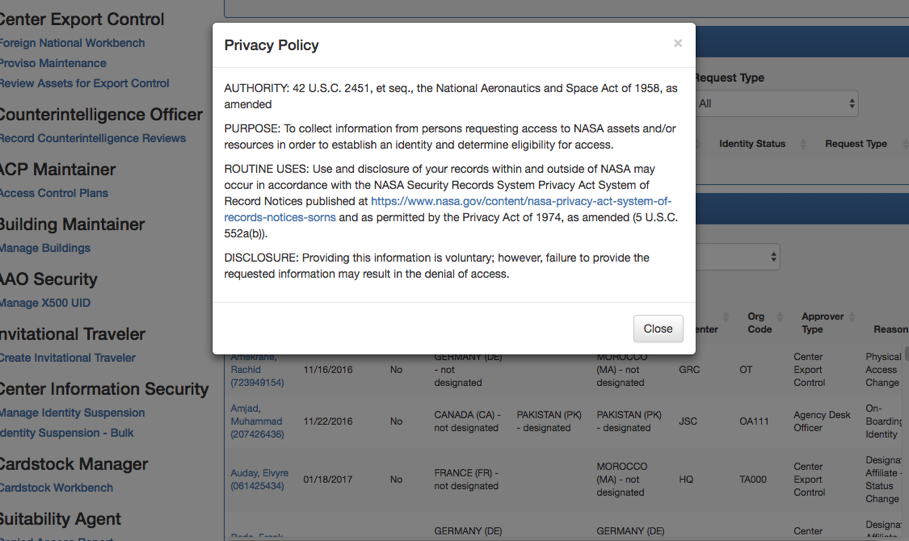Open the dropdown above the Org Code column
This screenshot has height=541, width=909.
click(x=738, y=257)
